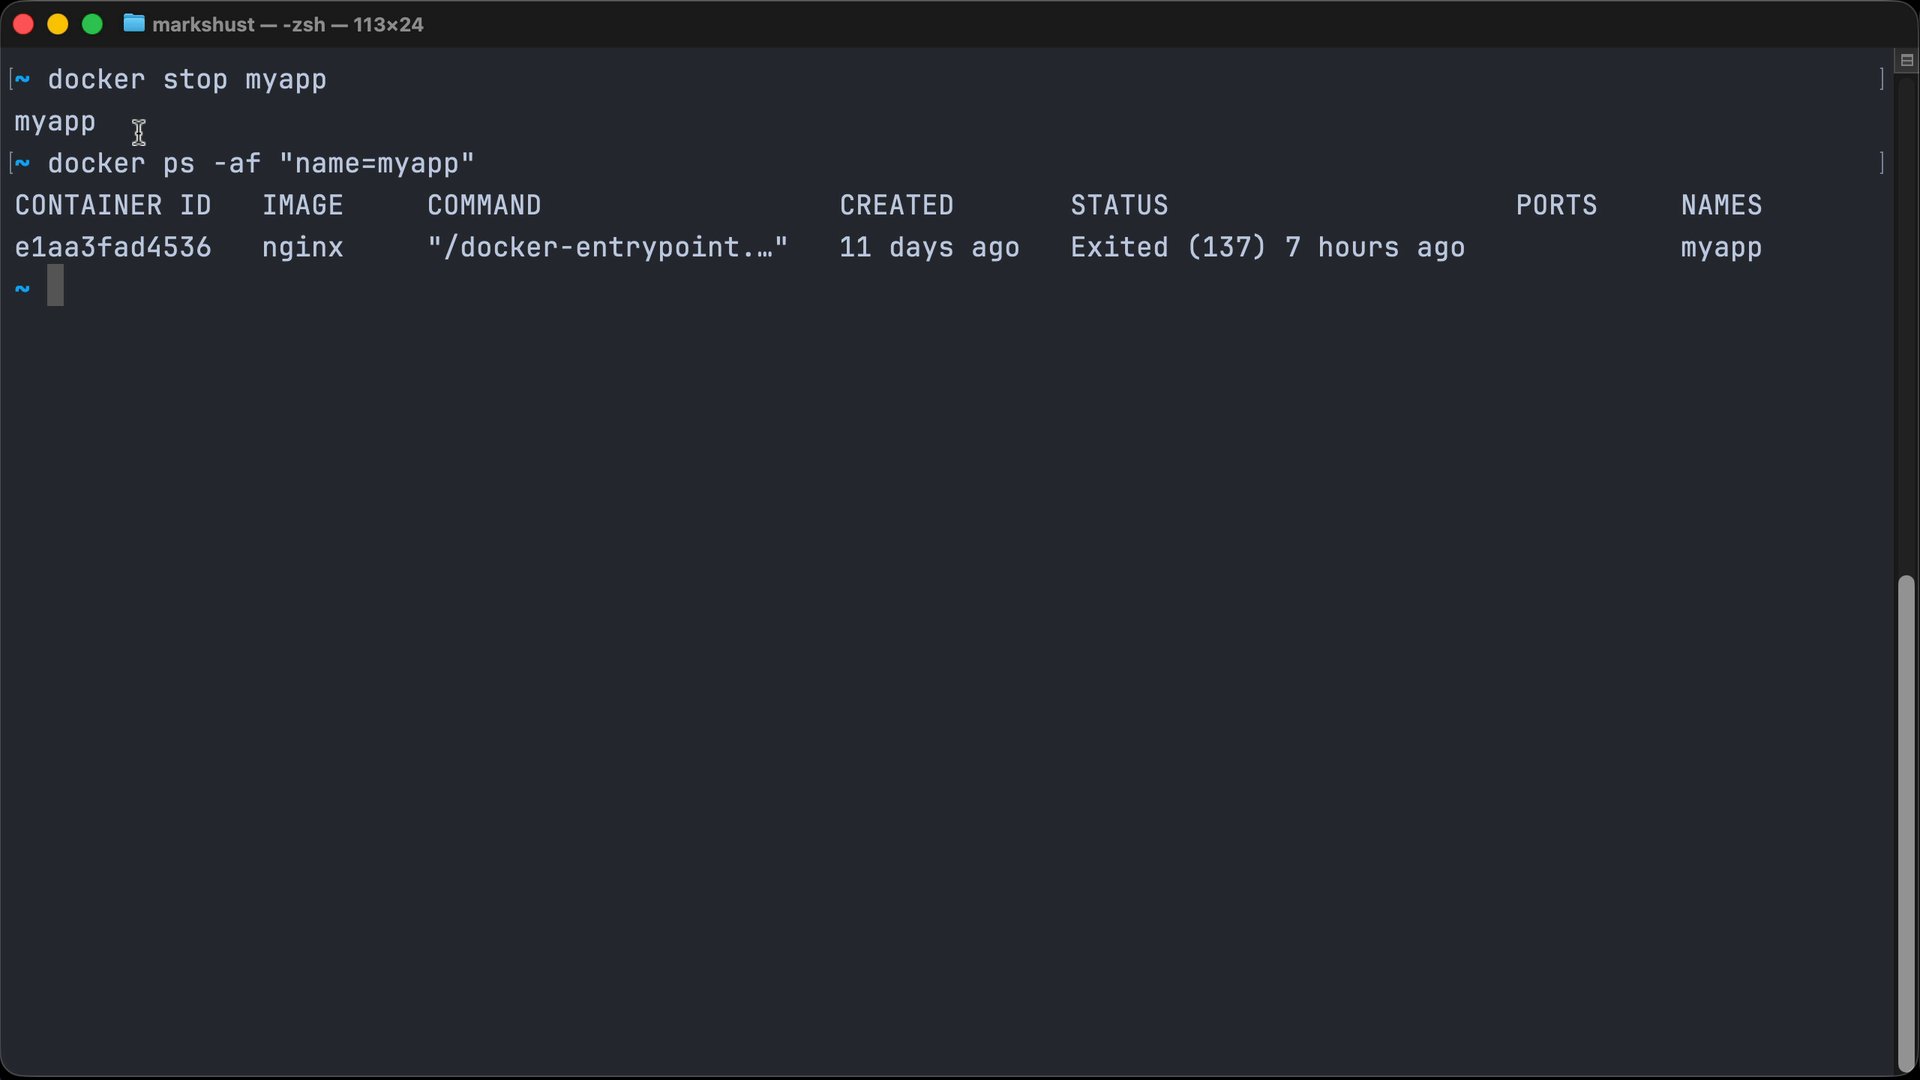
Task: Click the PORTS column header text
Action: point(1556,205)
